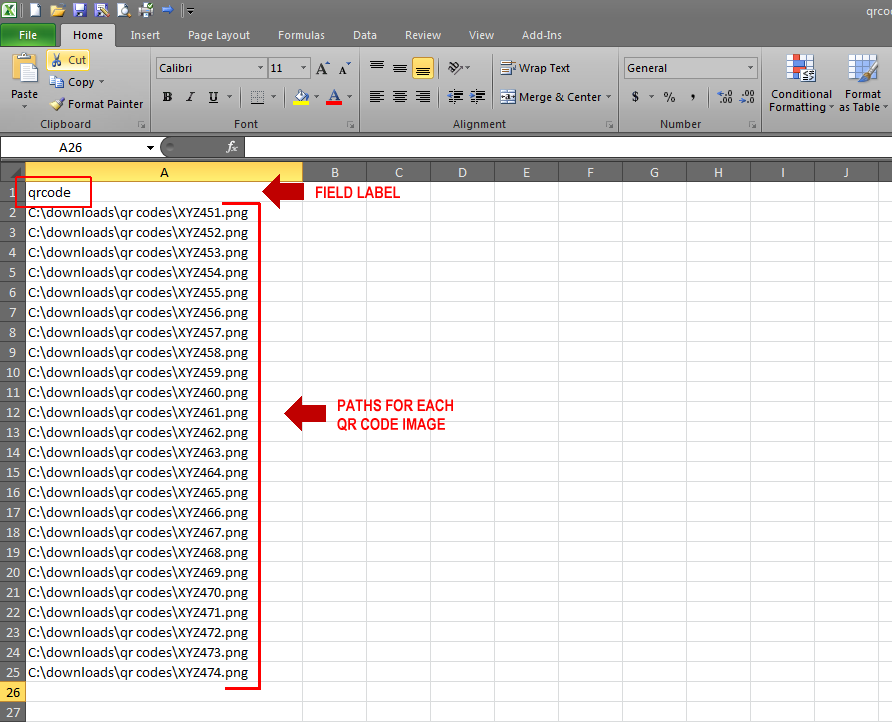The height and width of the screenshot is (722, 892).
Task: Click Decrease Decimal icon
Action: click(x=747, y=97)
